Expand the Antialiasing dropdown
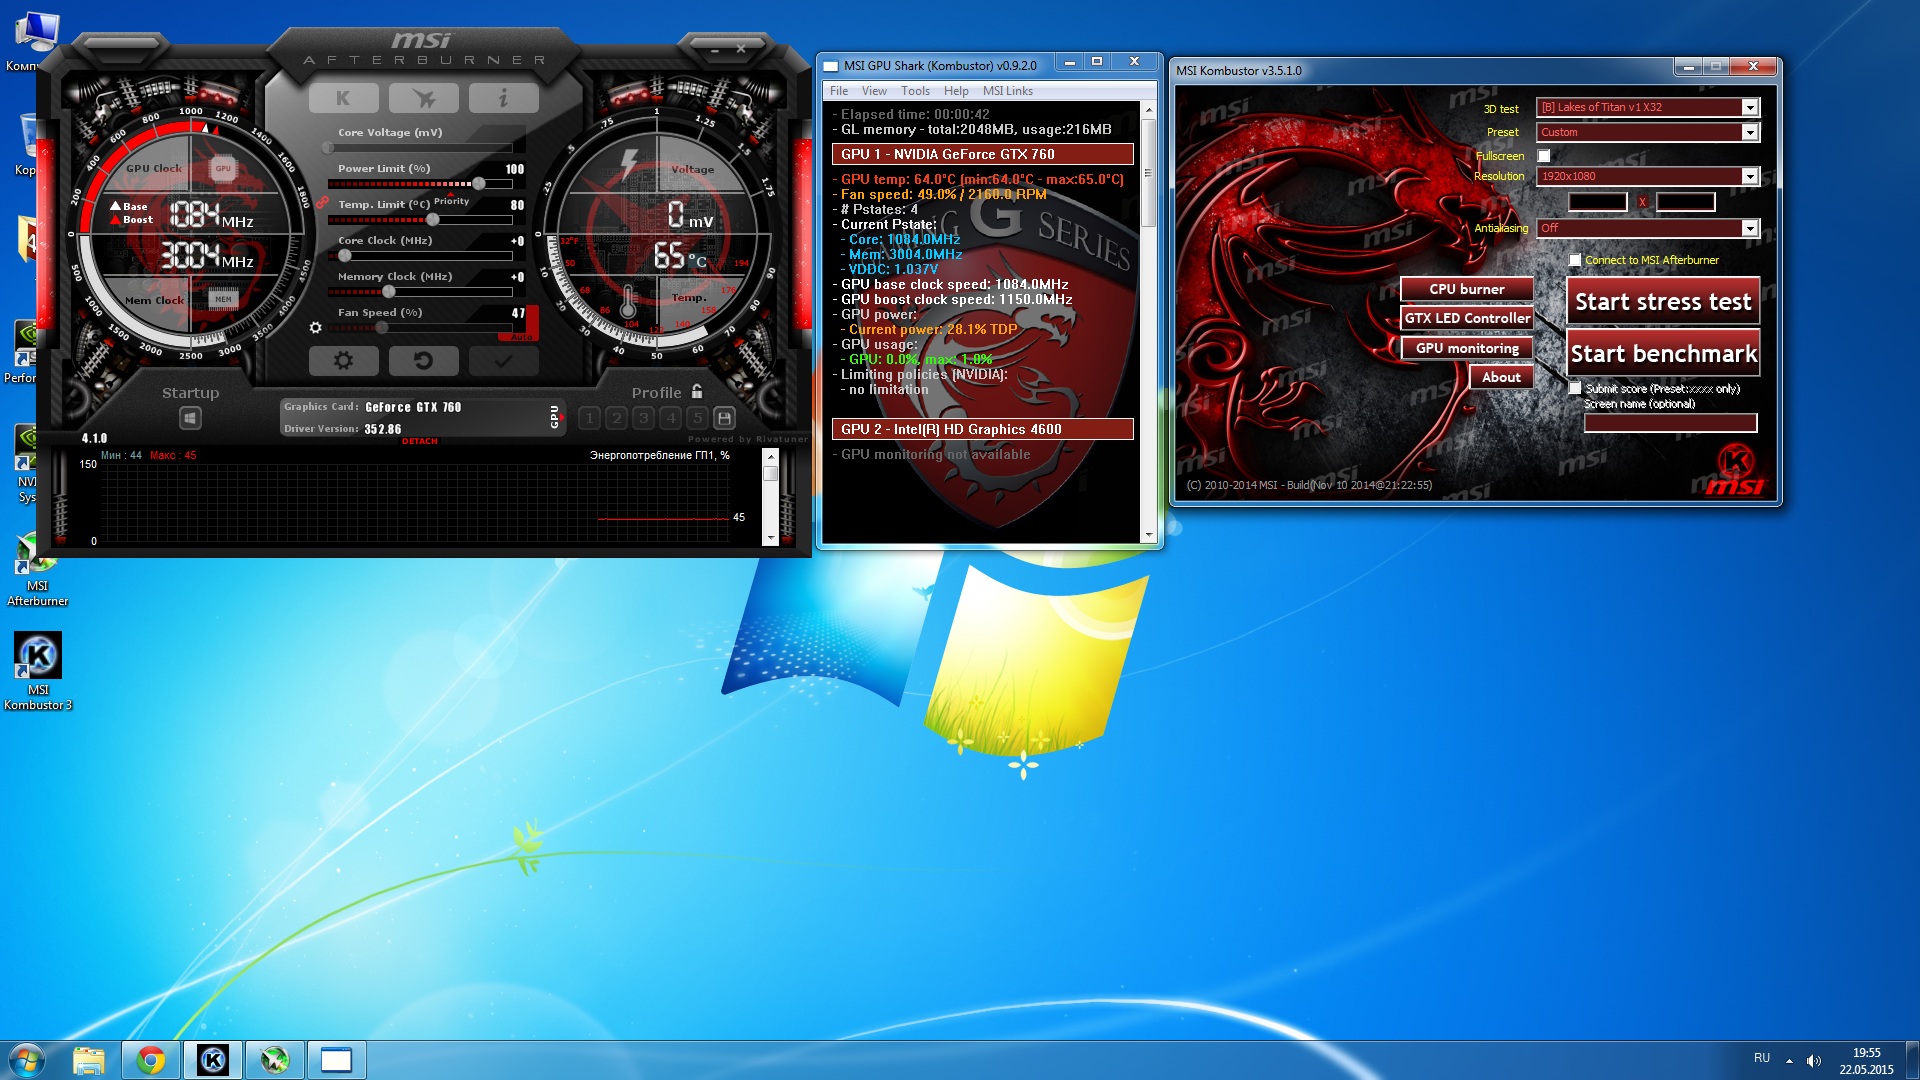Image resolution: width=1920 pixels, height=1080 pixels. (1749, 228)
